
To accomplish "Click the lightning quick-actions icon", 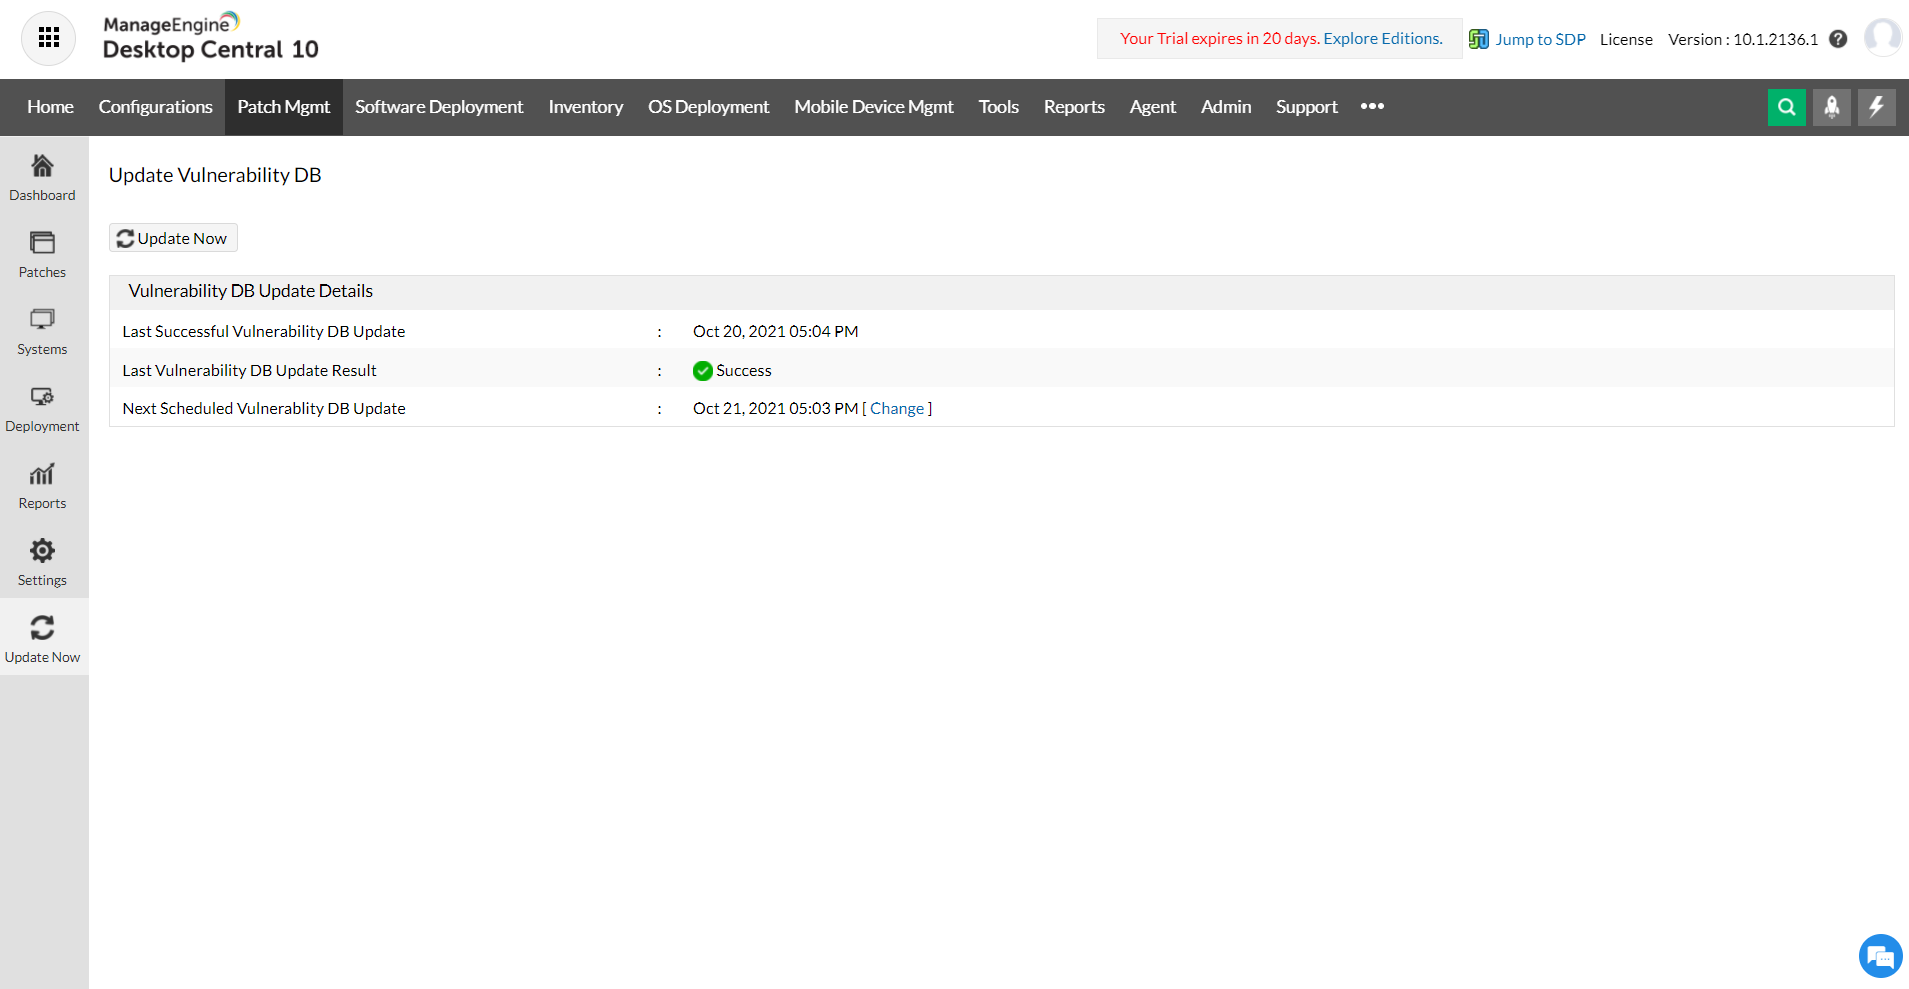I will 1877,107.
